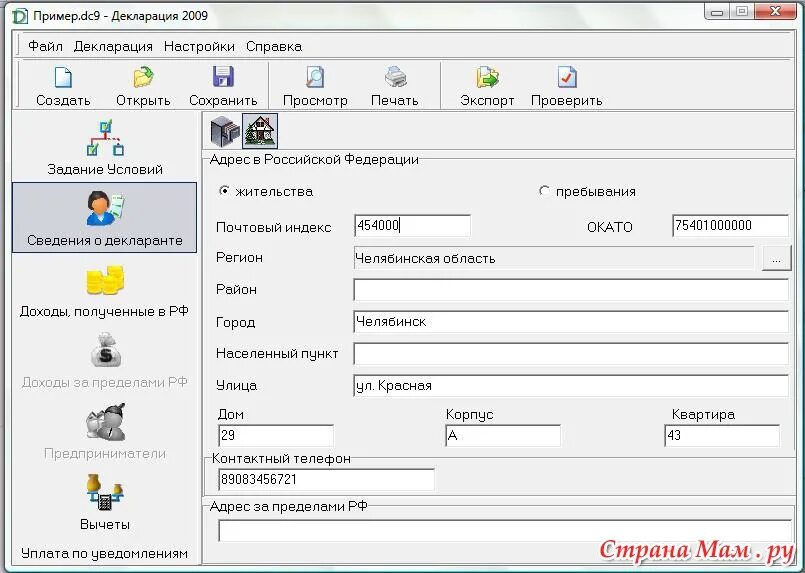Click the Создать new document icon

pos(63,78)
